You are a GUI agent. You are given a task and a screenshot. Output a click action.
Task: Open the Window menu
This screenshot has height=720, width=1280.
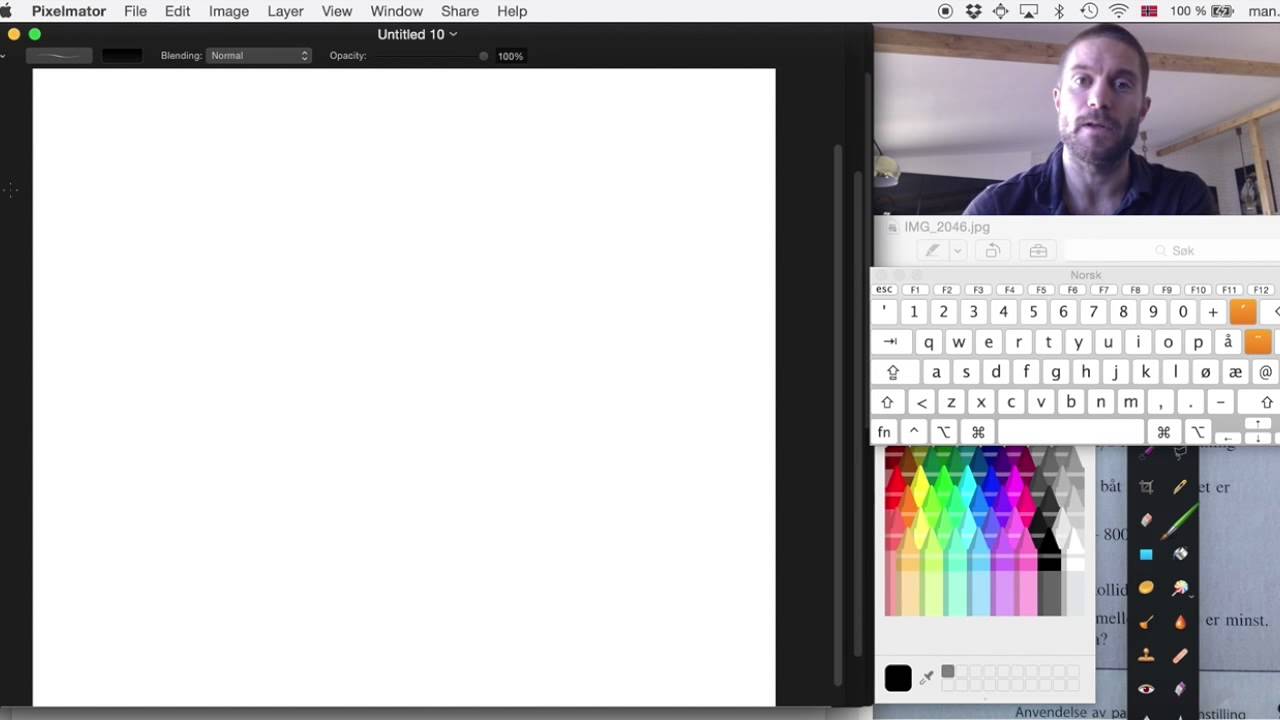click(396, 11)
